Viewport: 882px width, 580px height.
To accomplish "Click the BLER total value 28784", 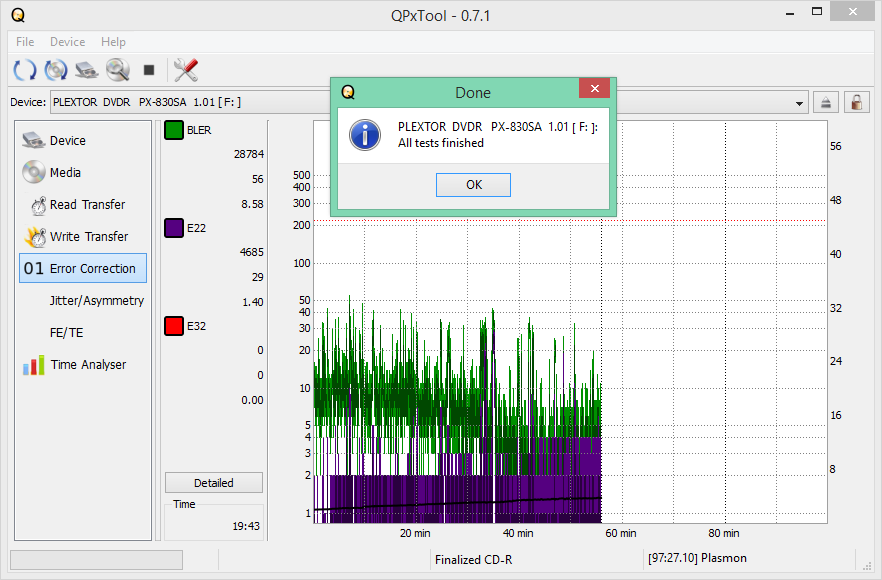I will [249, 154].
